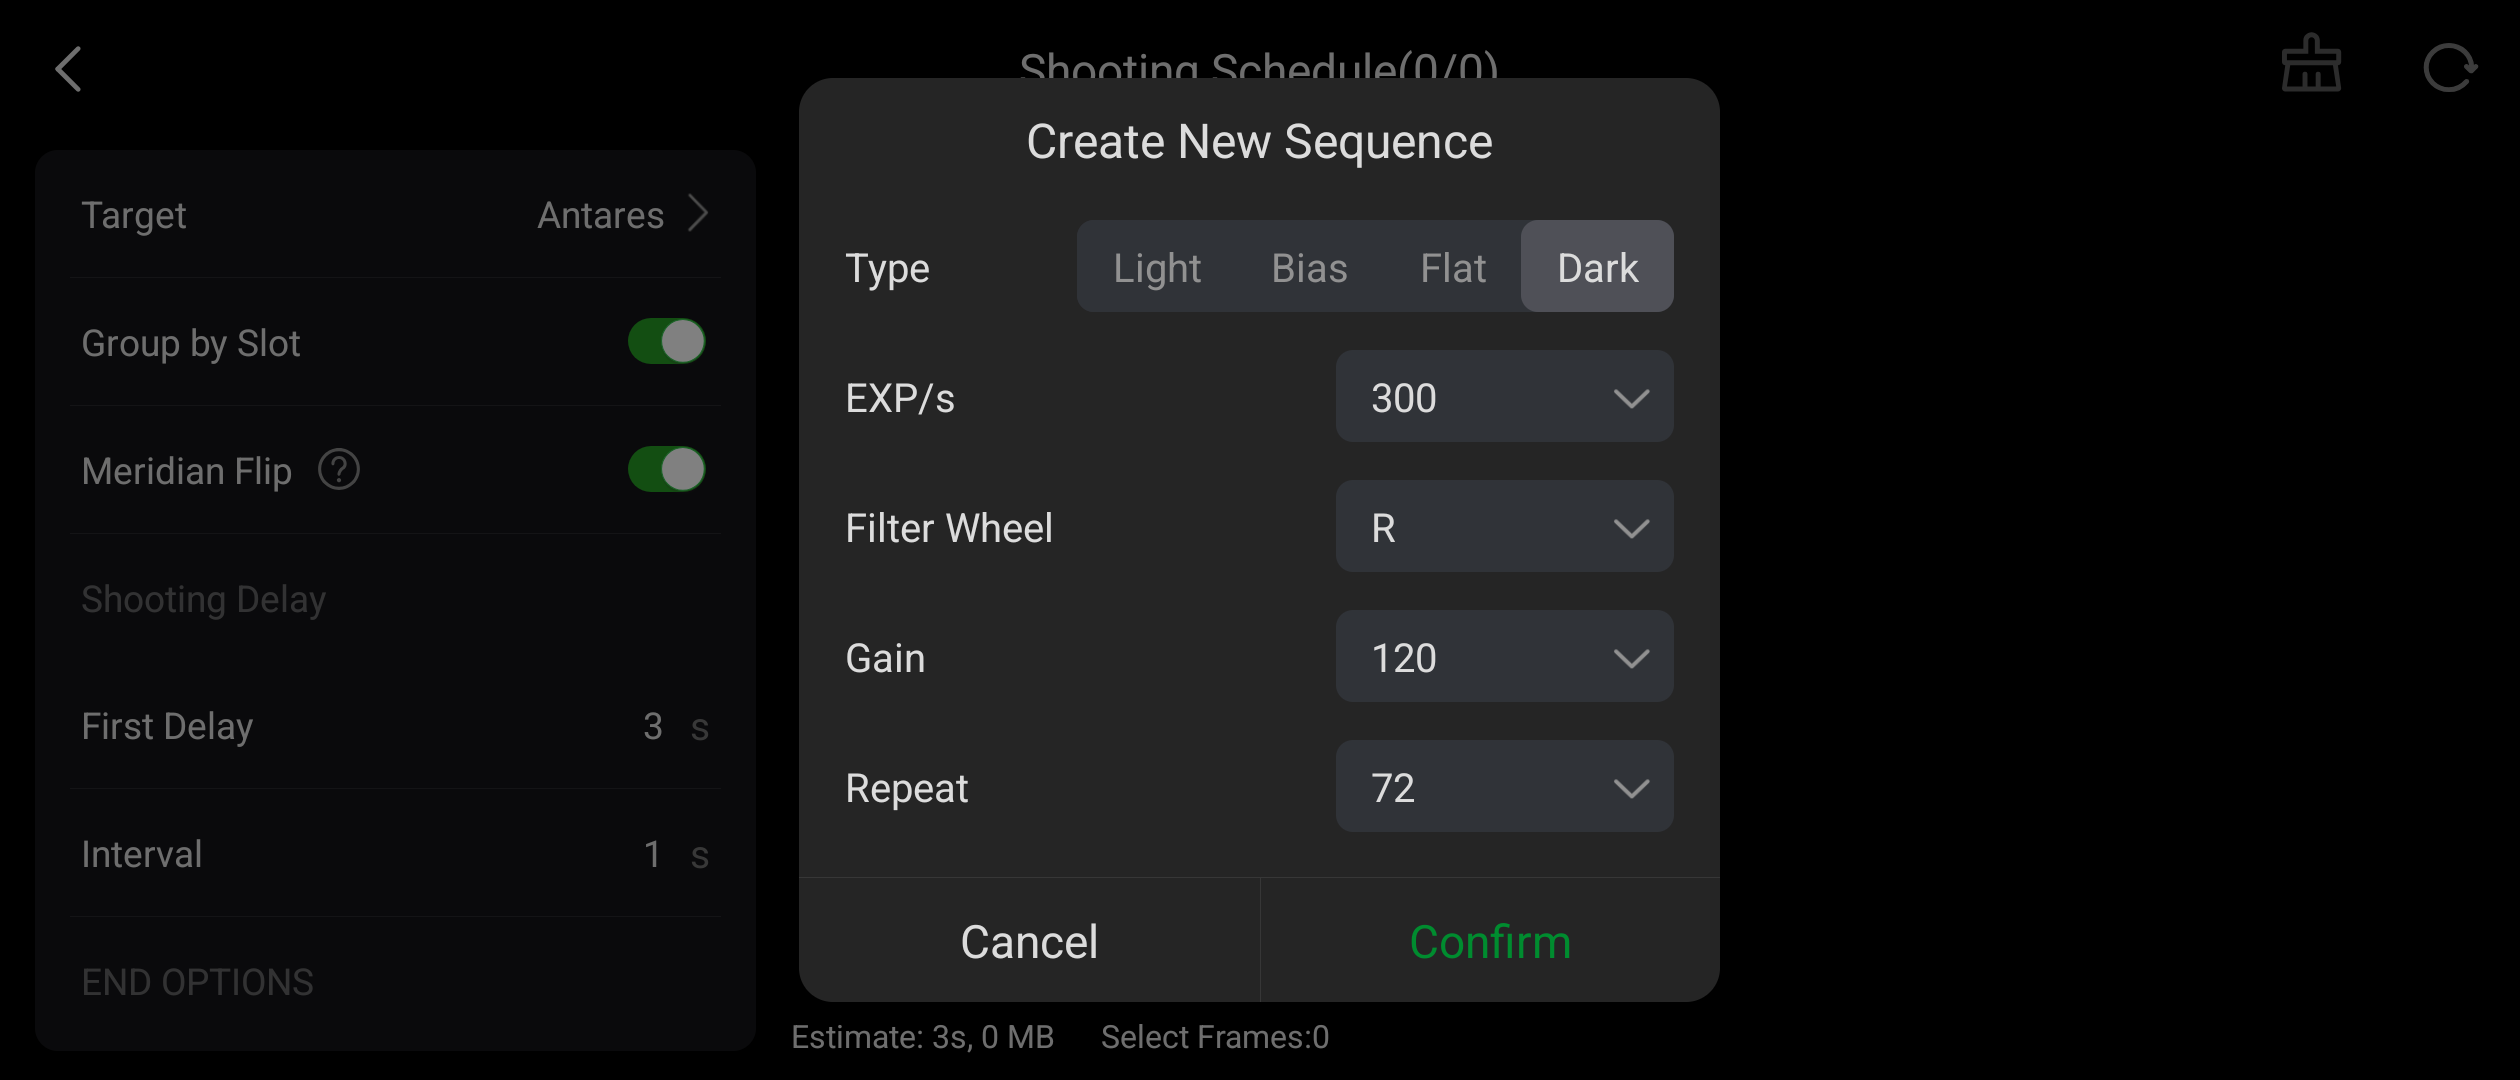Confirm the new sequence
Screen dimensions: 2520x1080
point(1490,941)
